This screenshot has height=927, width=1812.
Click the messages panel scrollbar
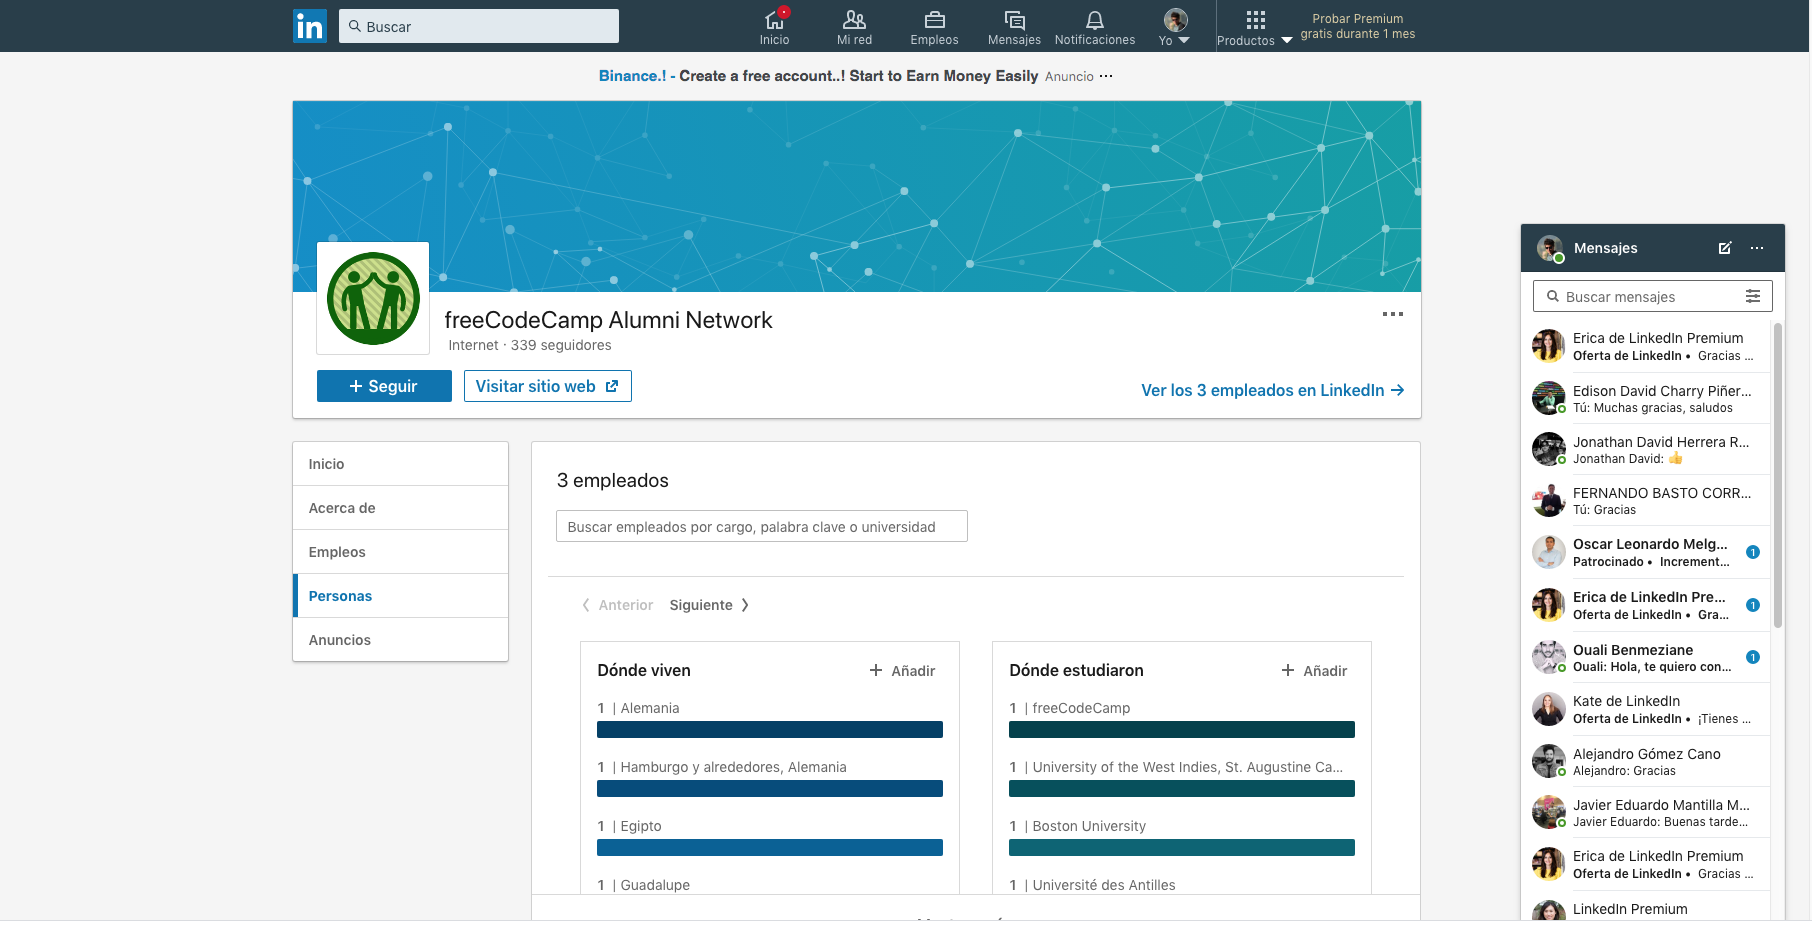pos(1778,475)
